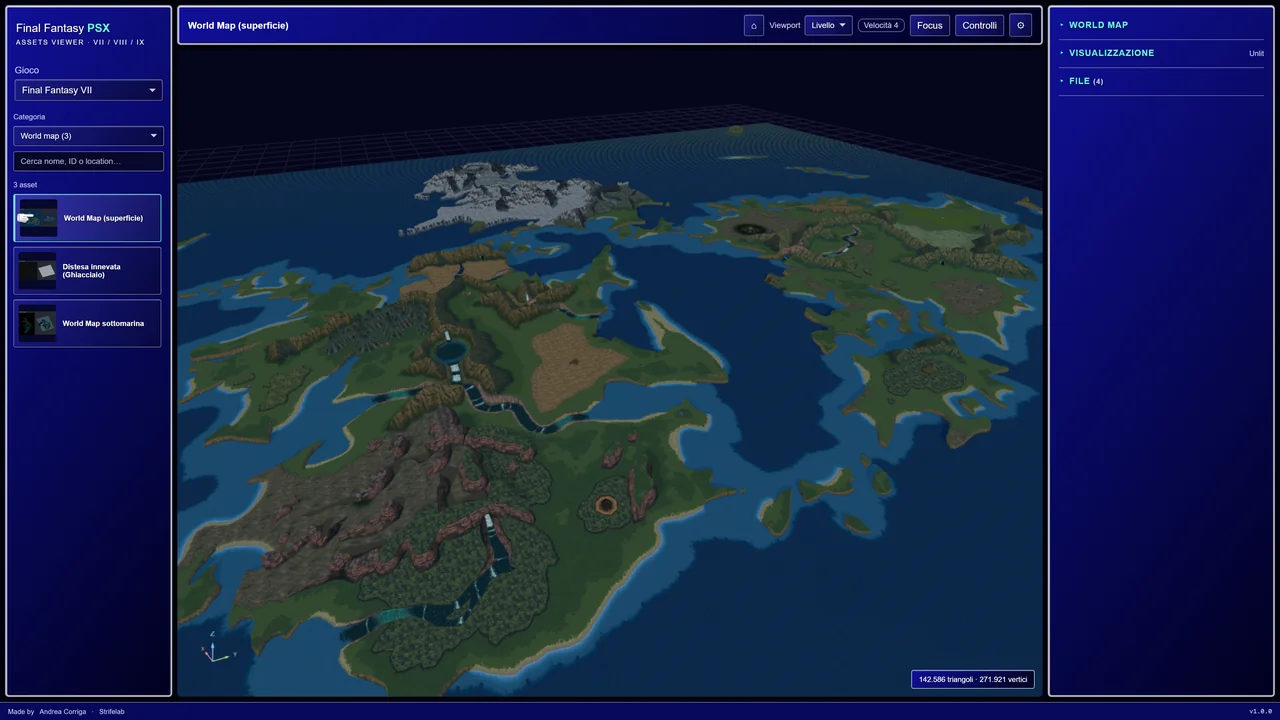Select the Distesa innevata (Ghiacciaio) asset
Viewport: 1280px width, 720px height.
coord(87,271)
